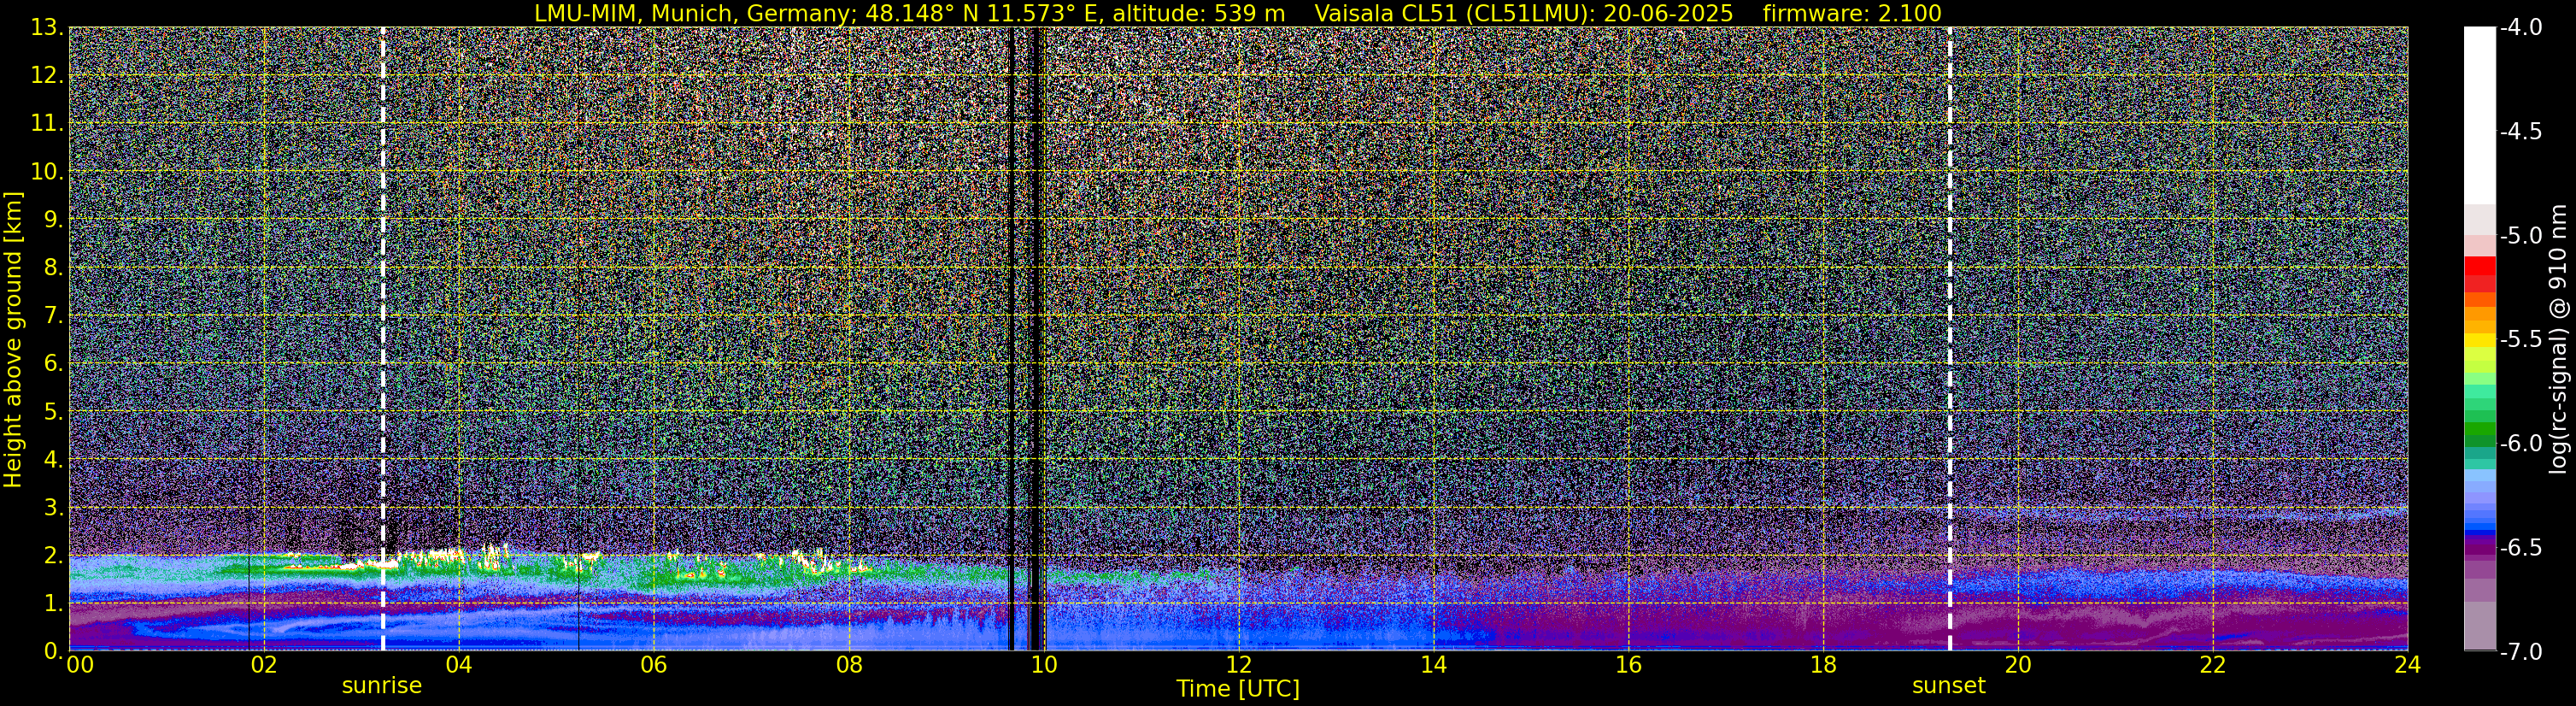Pick the yellow segment of the colorbar
The width and height of the screenshot is (2576, 706).
tap(2480, 340)
